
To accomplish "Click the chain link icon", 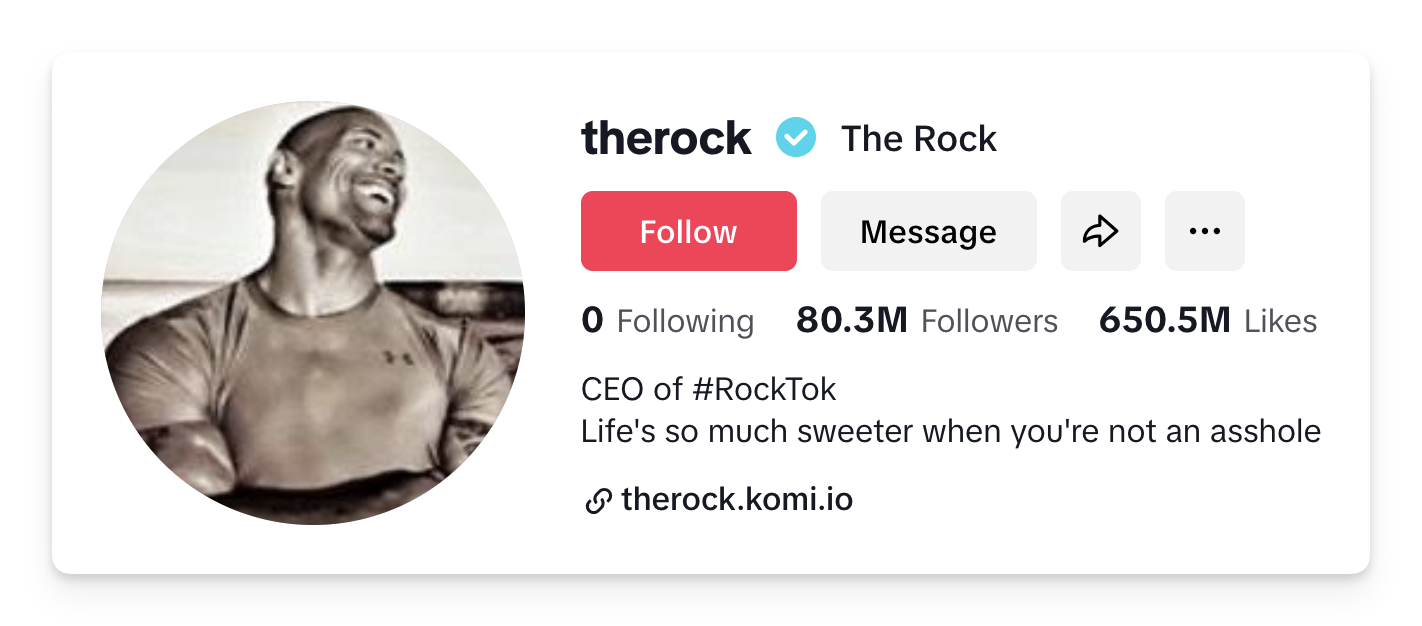I will point(597,501).
